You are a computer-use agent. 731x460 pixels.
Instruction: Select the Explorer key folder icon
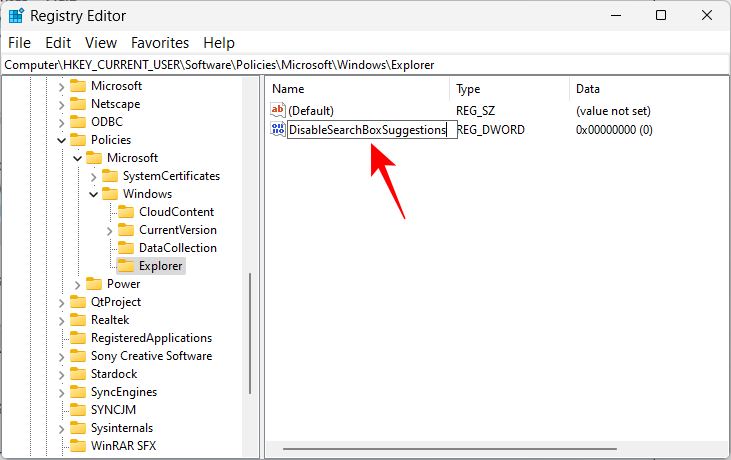click(126, 266)
